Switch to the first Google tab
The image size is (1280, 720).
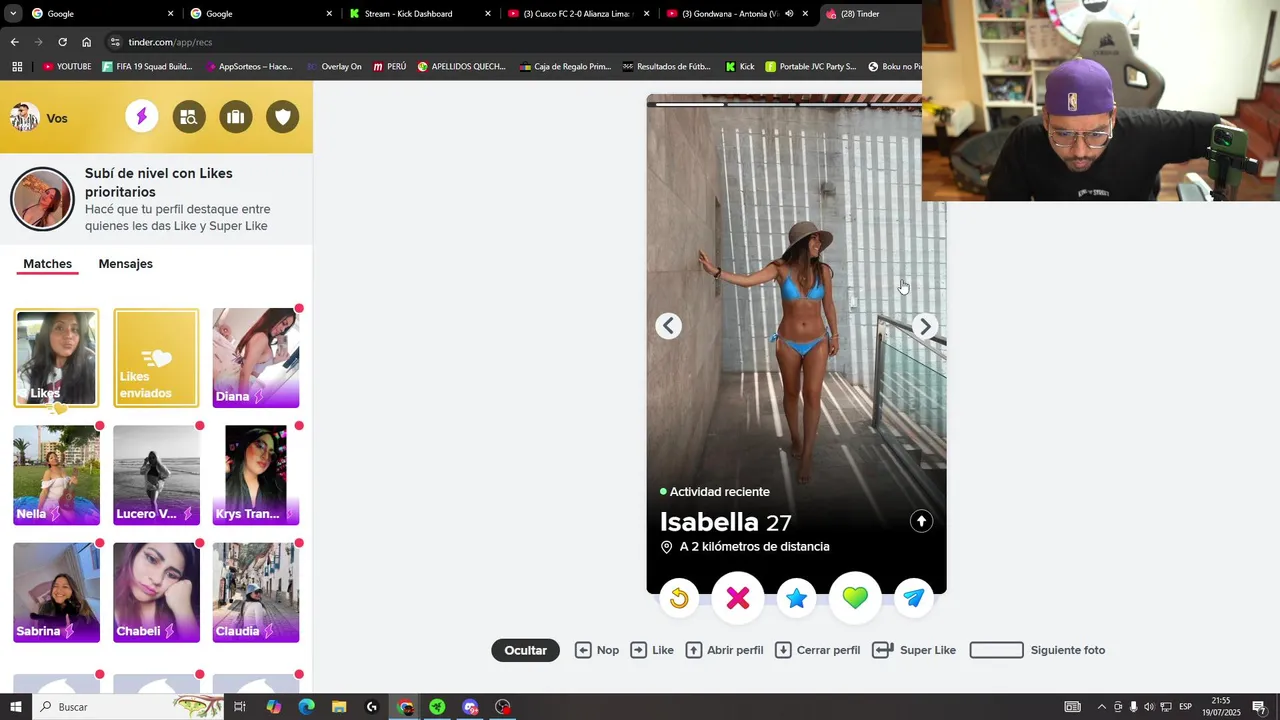102,14
